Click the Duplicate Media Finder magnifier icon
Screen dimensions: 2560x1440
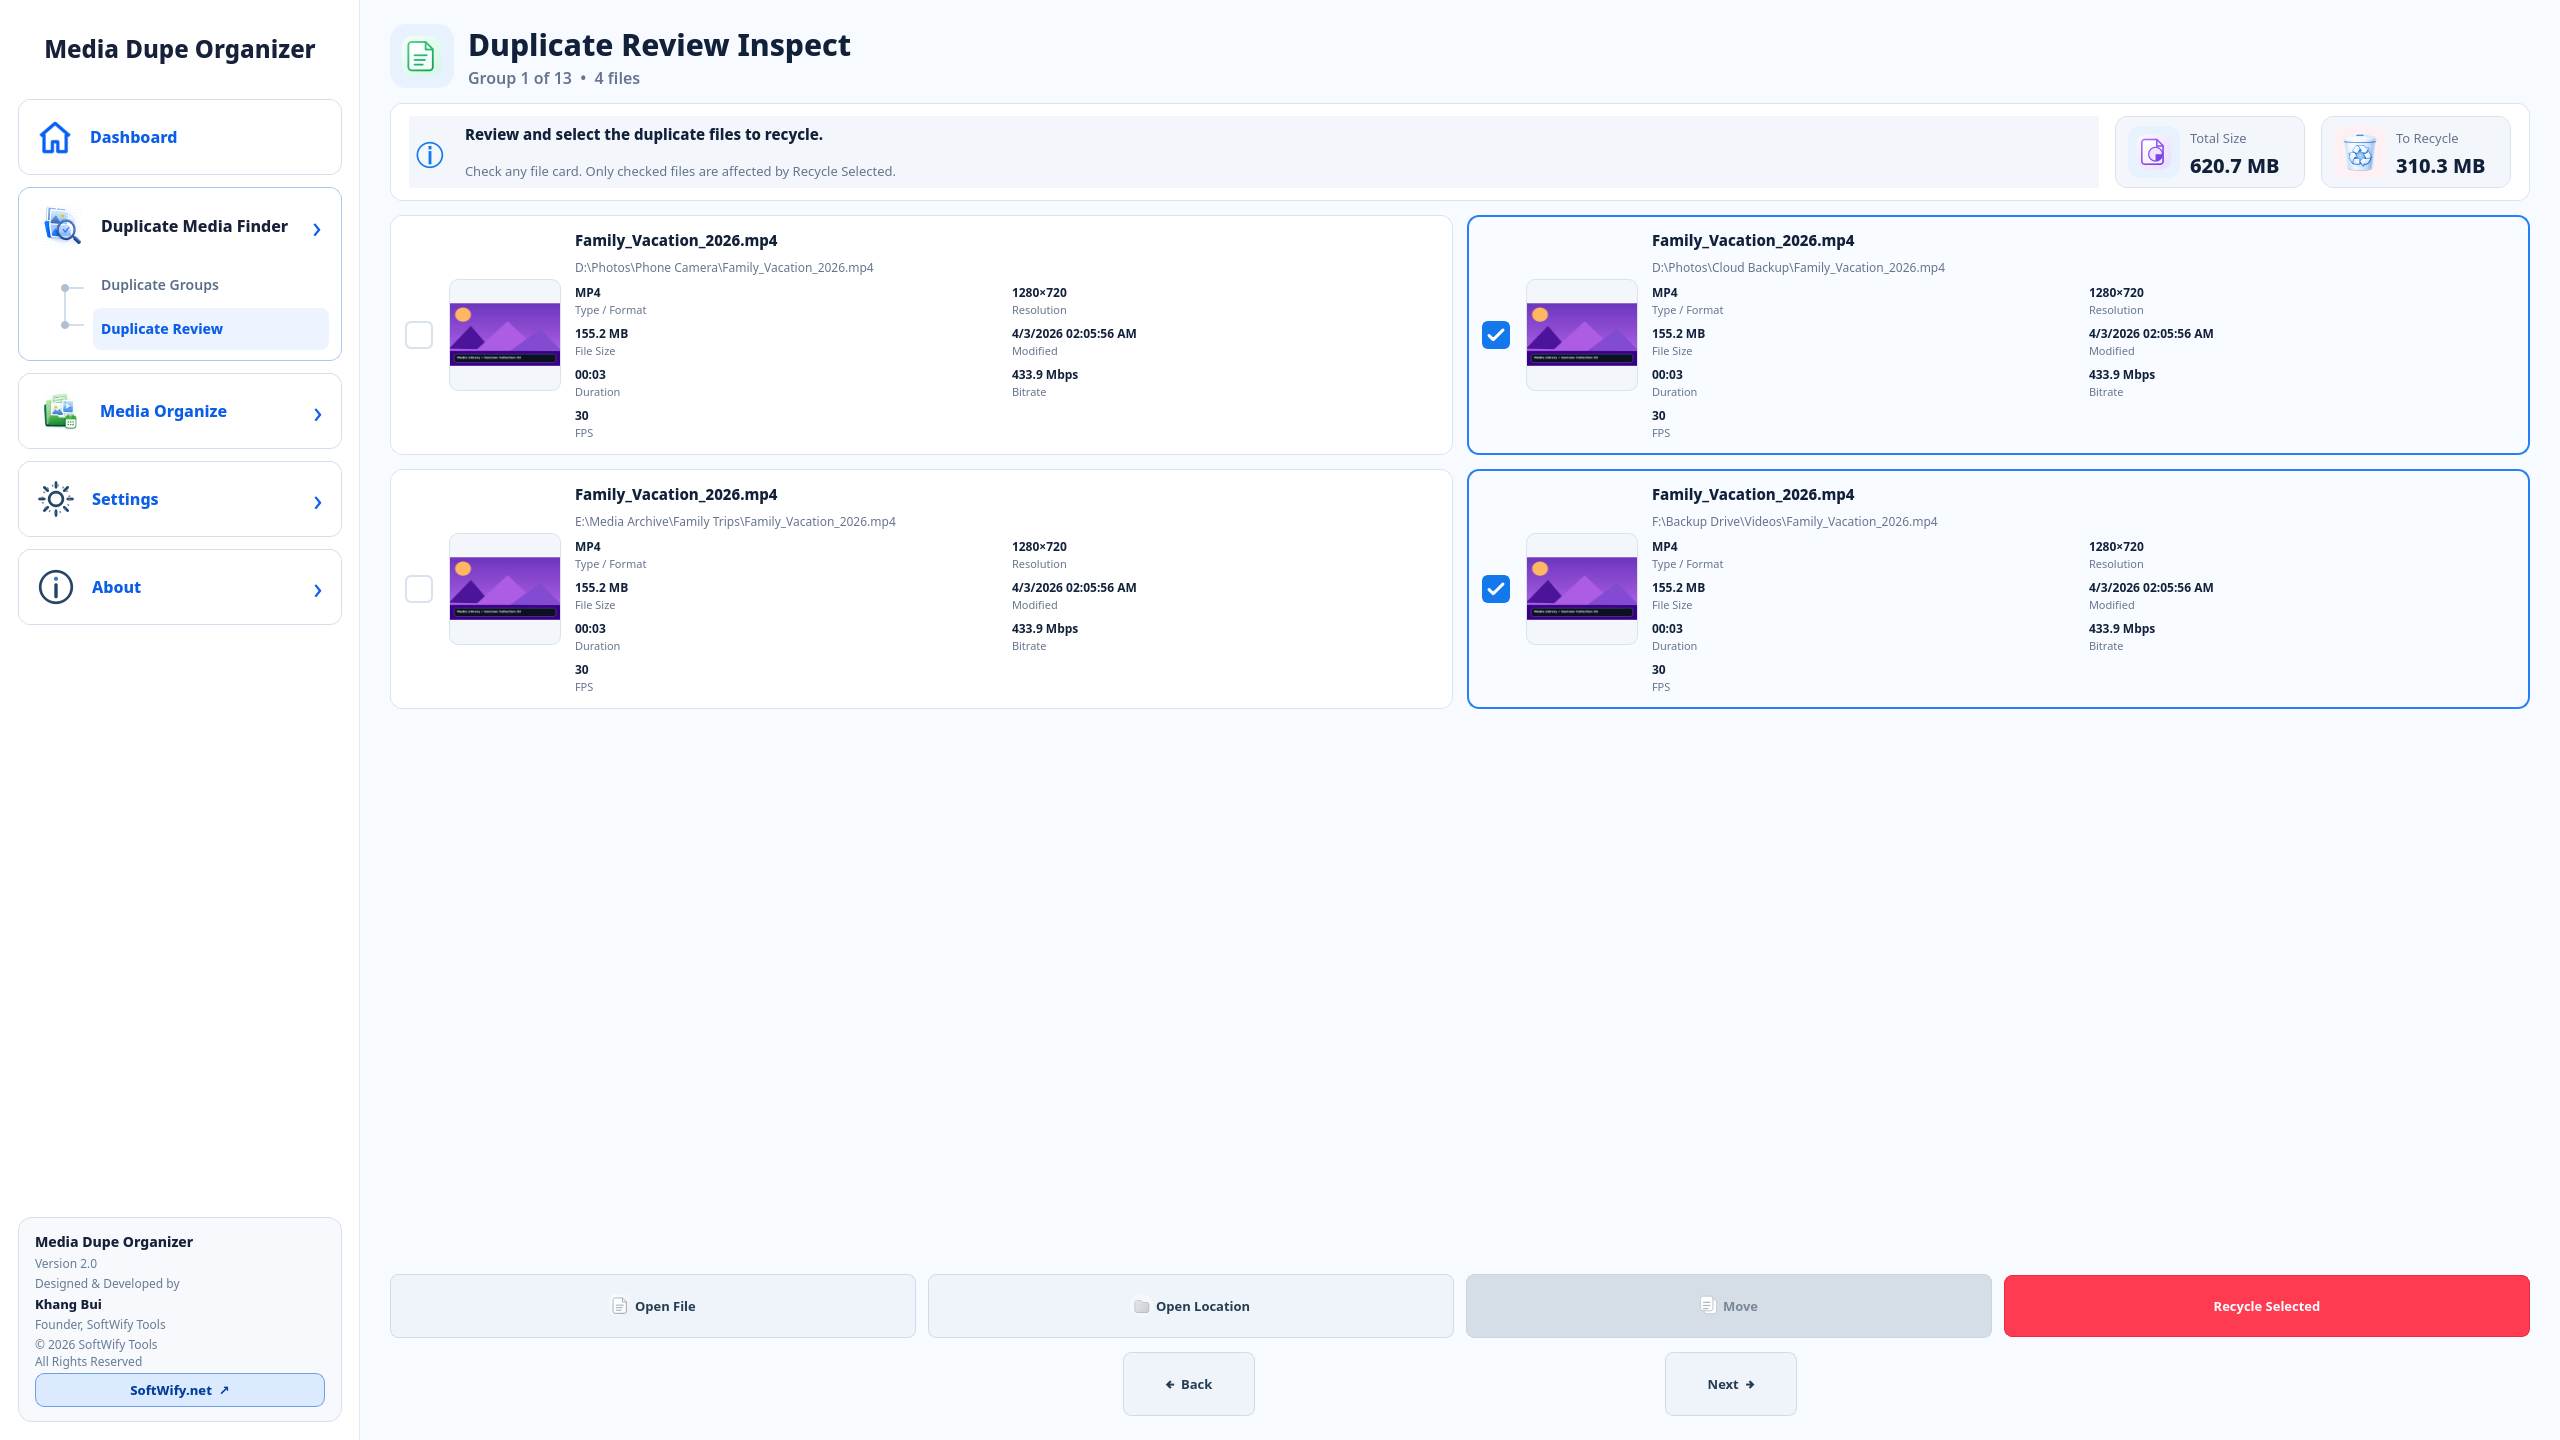pyautogui.click(x=62, y=226)
